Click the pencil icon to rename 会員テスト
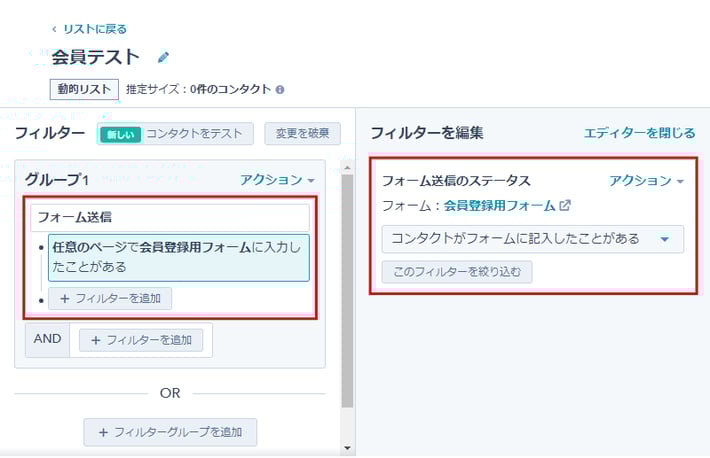710x458 pixels. 164,58
